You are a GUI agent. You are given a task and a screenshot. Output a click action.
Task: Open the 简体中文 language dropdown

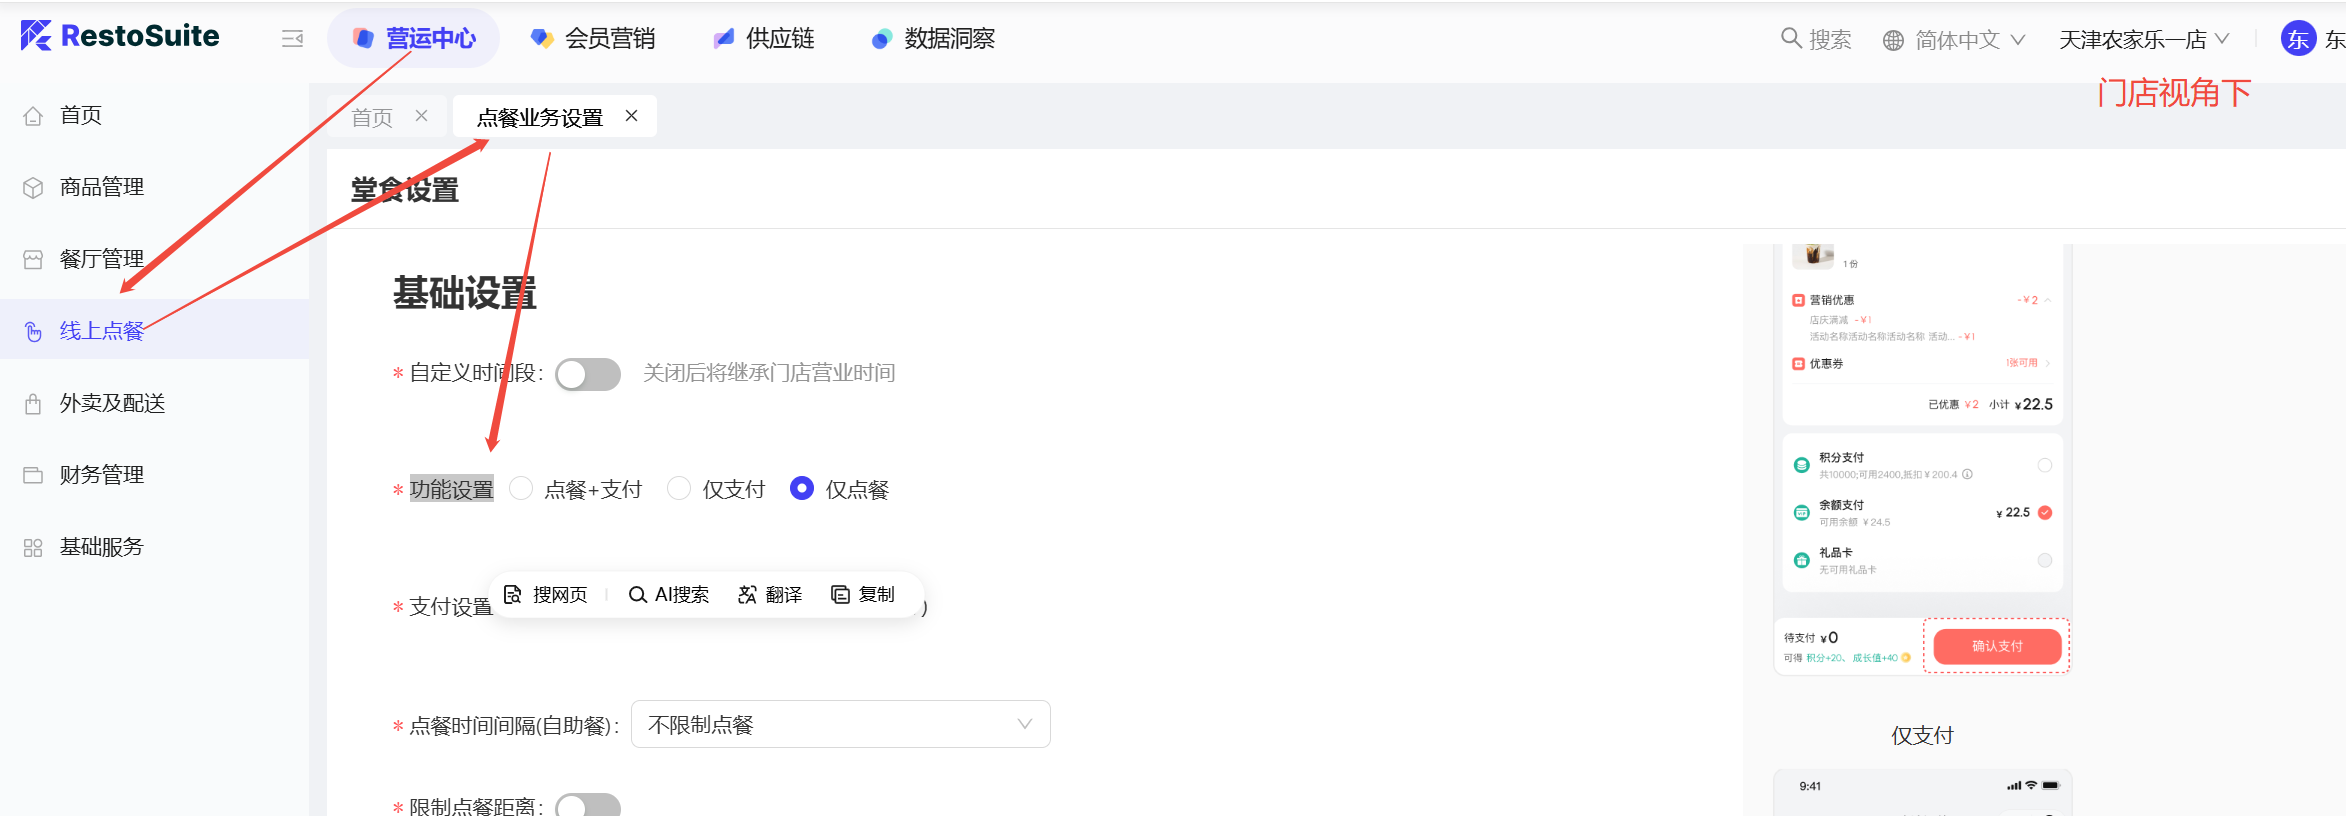[1954, 40]
